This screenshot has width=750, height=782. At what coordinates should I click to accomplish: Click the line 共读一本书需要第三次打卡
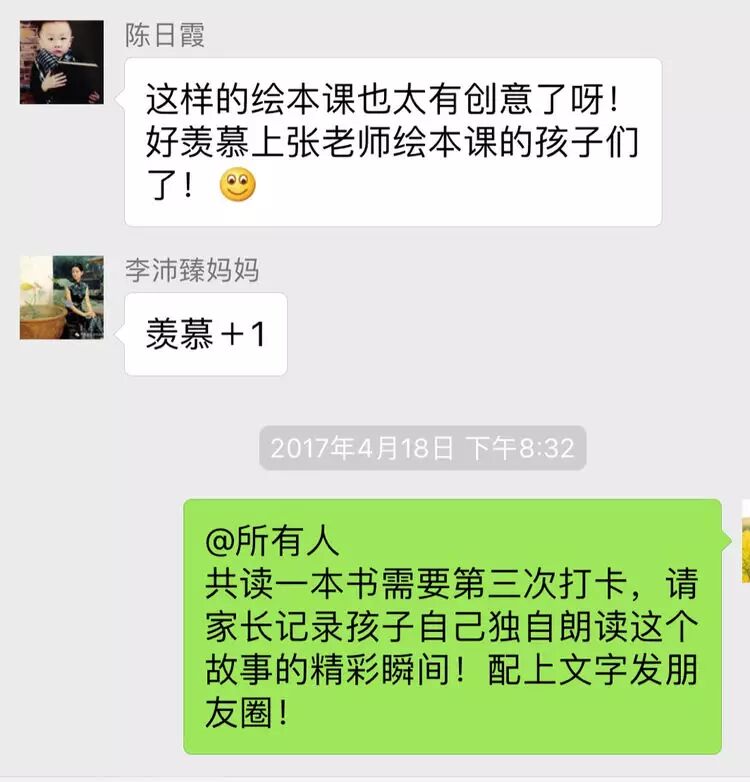[416, 584]
